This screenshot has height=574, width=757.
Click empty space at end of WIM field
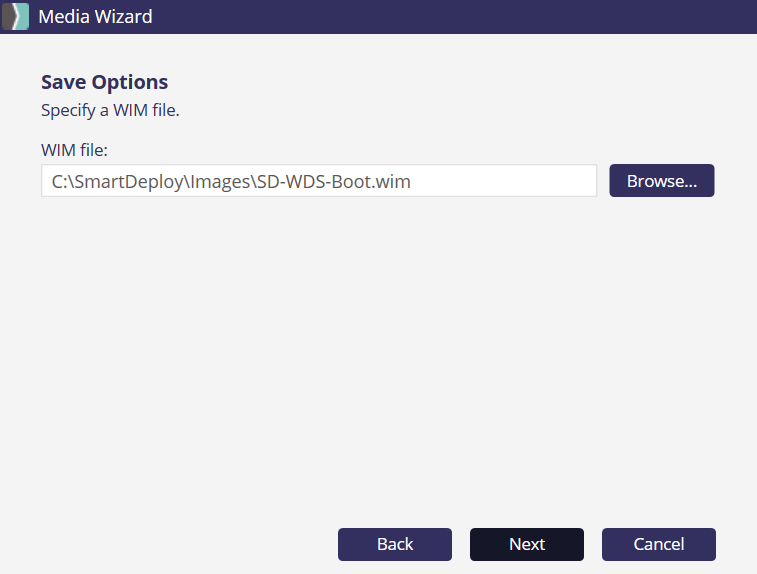pyautogui.click(x=510, y=181)
